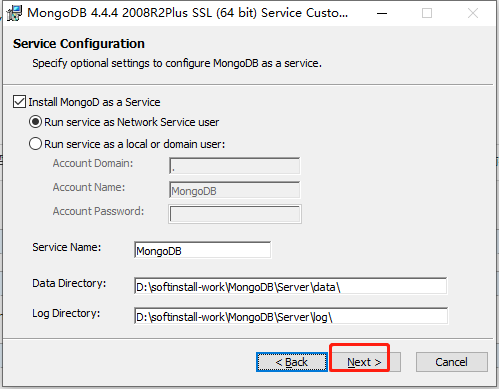The width and height of the screenshot is (499, 389).
Task: Click the Account Password field
Action: tap(235, 214)
